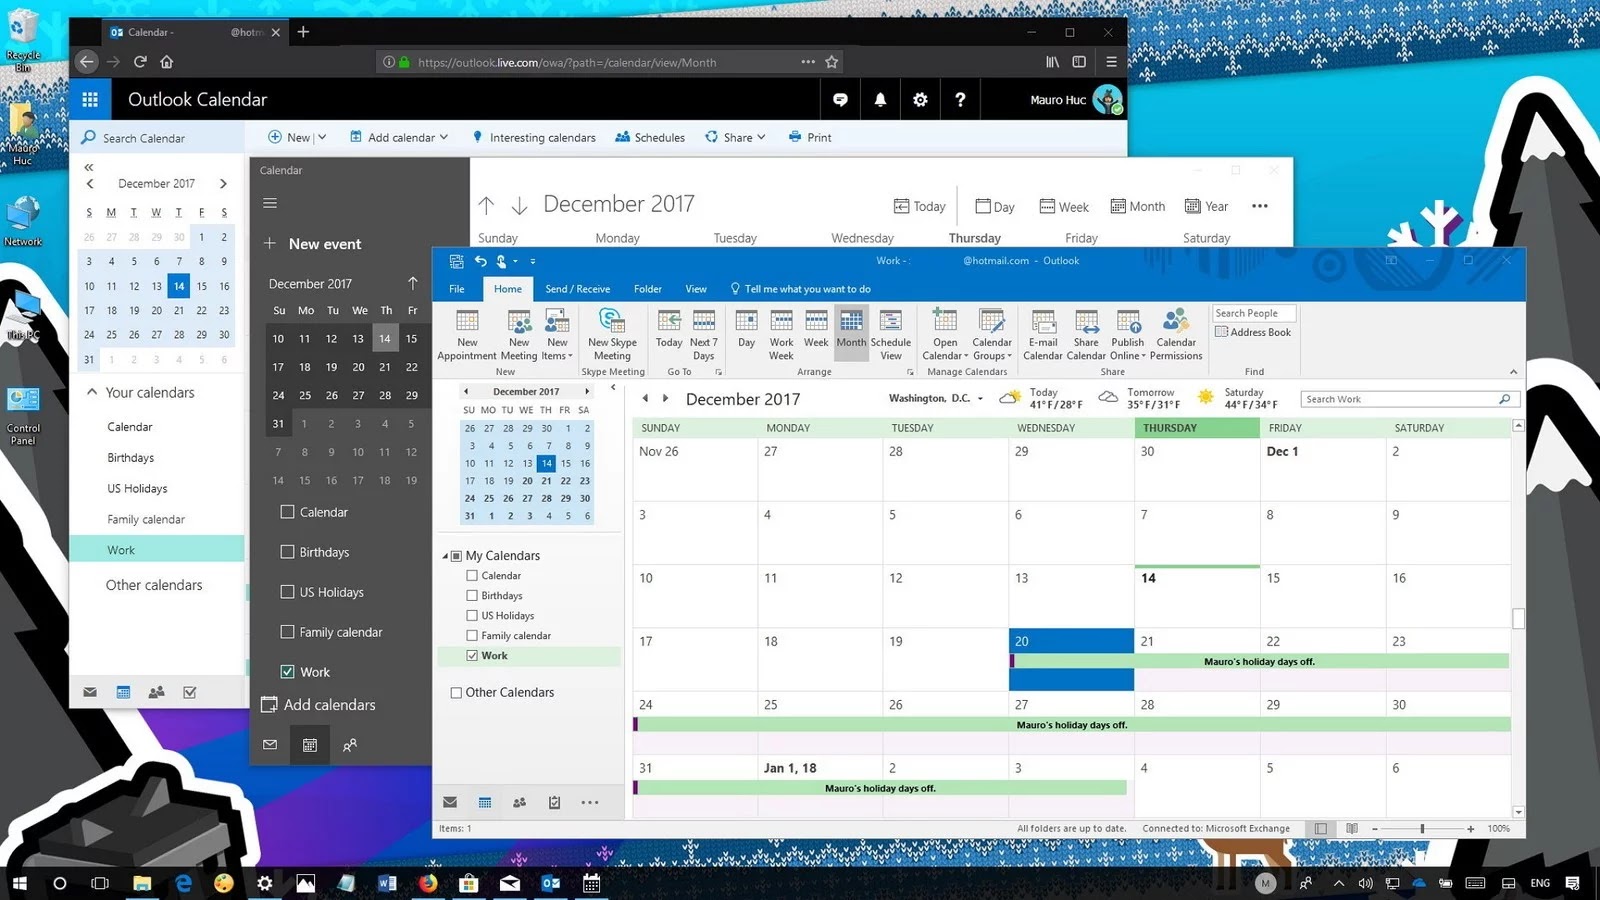The width and height of the screenshot is (1600, 900).
Task: Click New Appointment in Outlook ribbon
Action: (467, 334)
